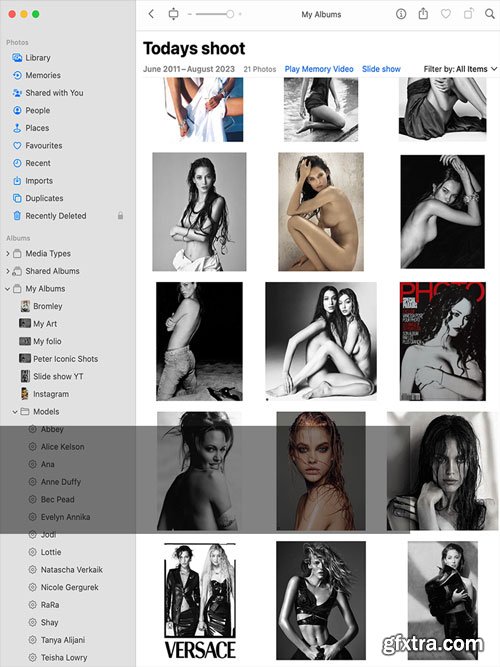Click the People icon in the sidebar
Screen dimensions: 500x667
point(17,111)
